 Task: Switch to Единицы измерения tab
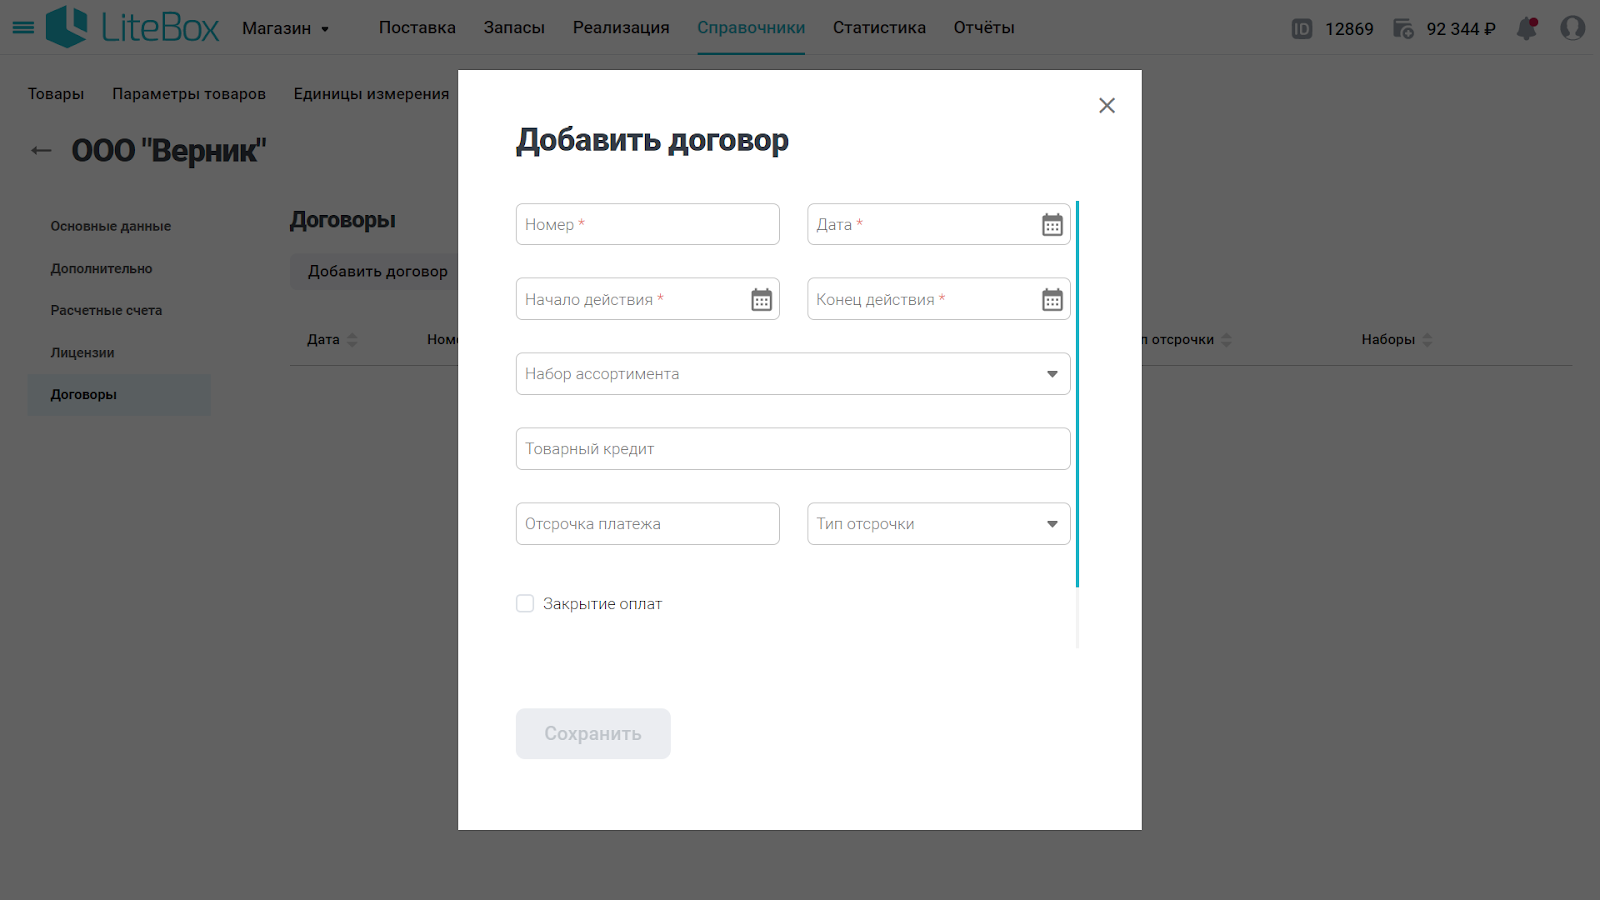click(x=371, y=94)
